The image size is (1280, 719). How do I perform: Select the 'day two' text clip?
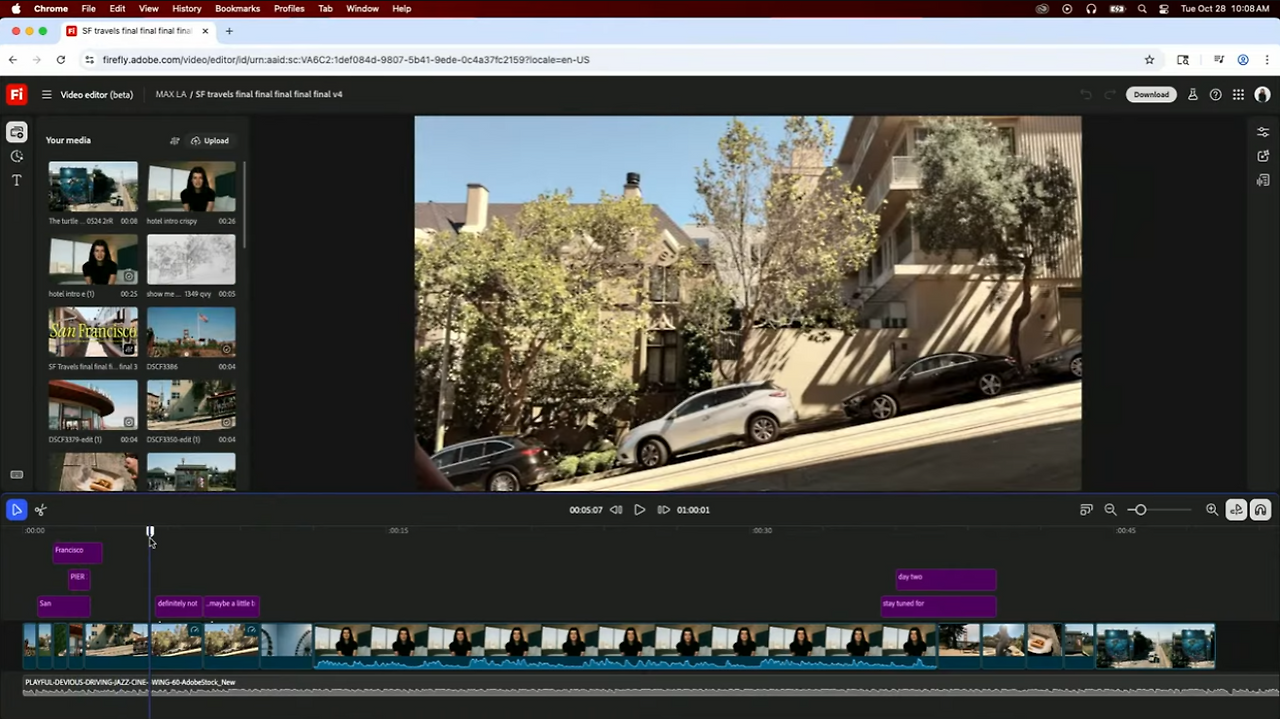coord(945,578)
